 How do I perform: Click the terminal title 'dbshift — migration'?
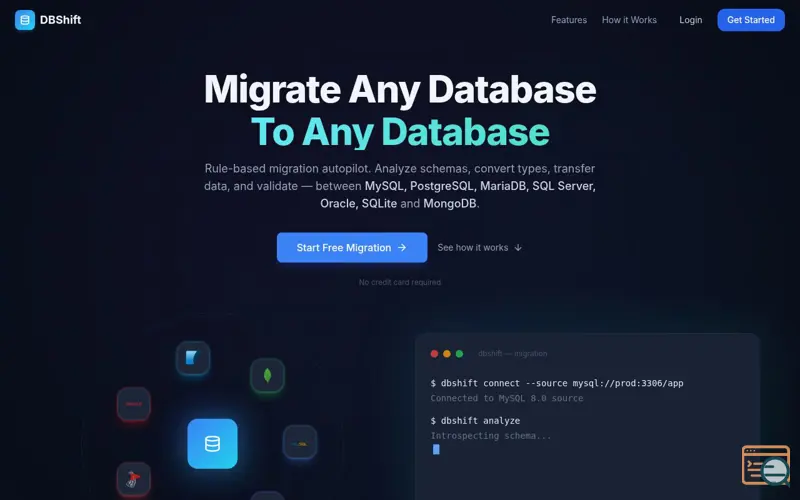[x=512, y=354]
